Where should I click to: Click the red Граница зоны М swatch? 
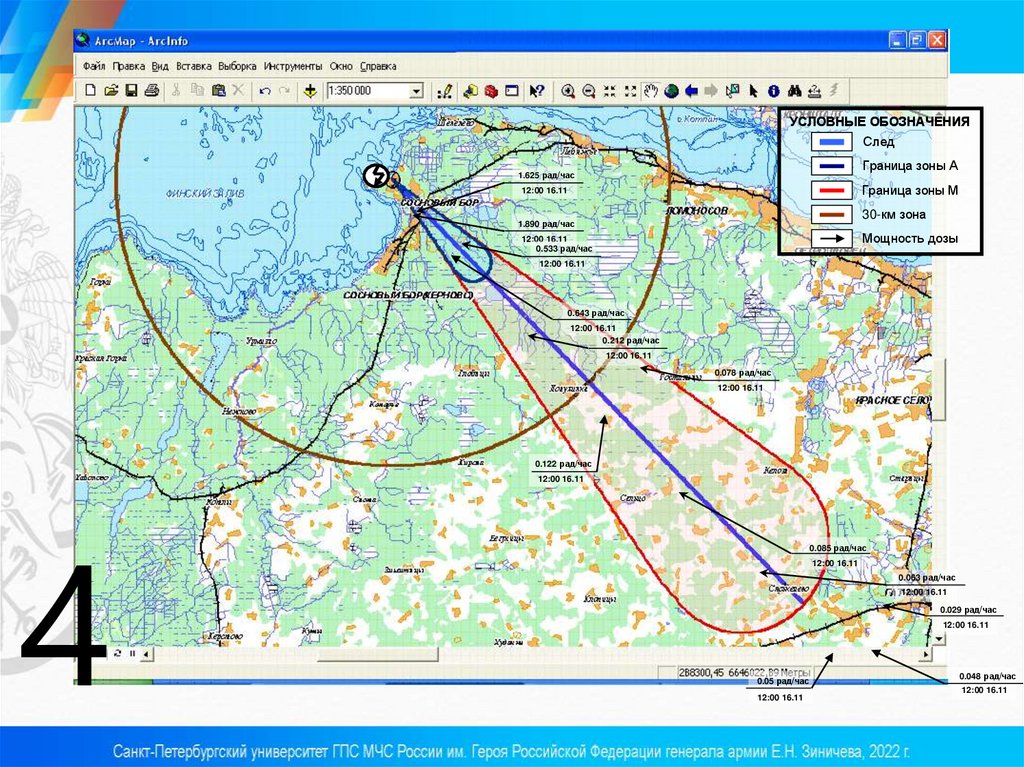(831, 191)
